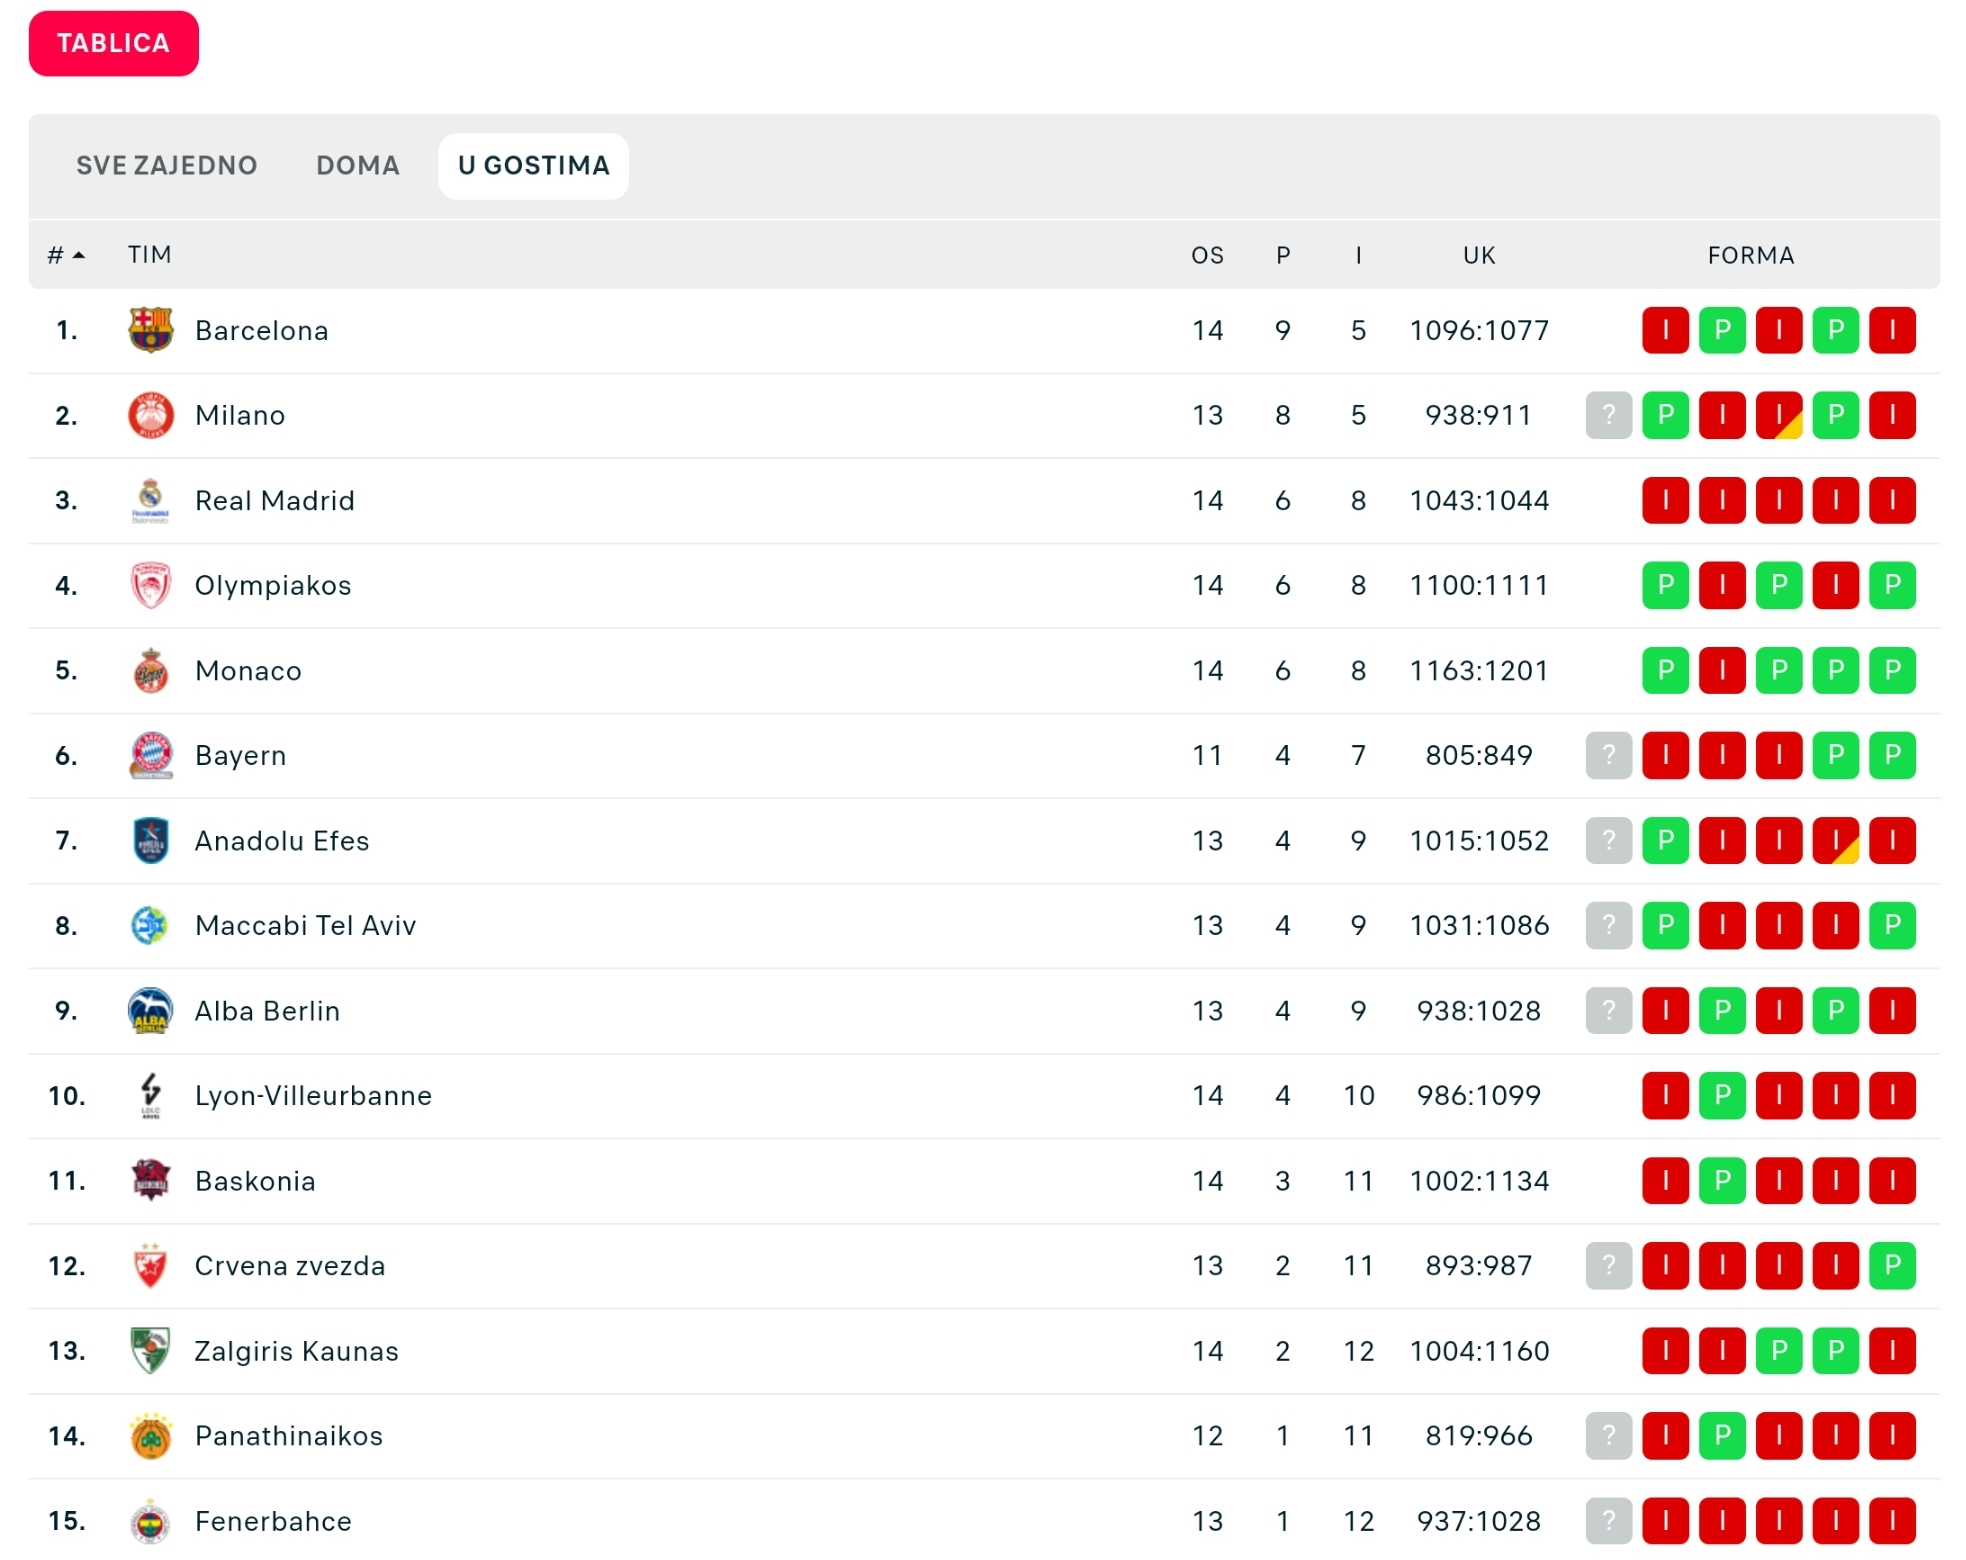Click the TABLICA button
The image size is (1966, 1560).
114,43
